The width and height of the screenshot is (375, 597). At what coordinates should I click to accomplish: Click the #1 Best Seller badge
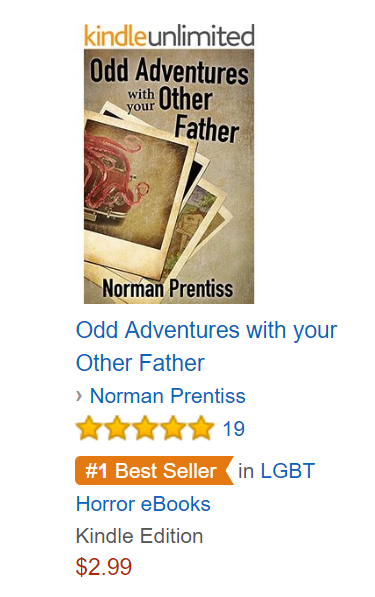[x=154, y=471]
